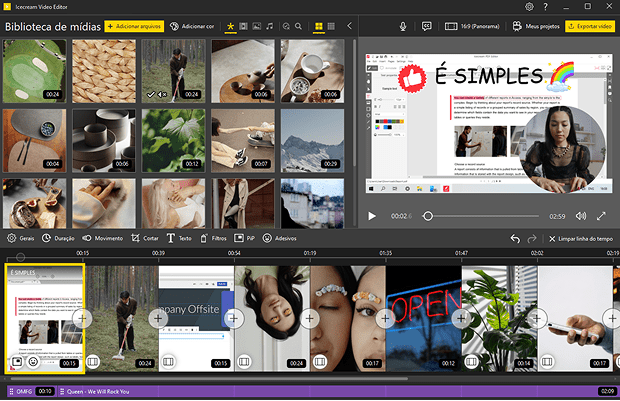
Task: Open the 16:9 (Panorama) aspect ratio selector
Action: pos(472,26)
